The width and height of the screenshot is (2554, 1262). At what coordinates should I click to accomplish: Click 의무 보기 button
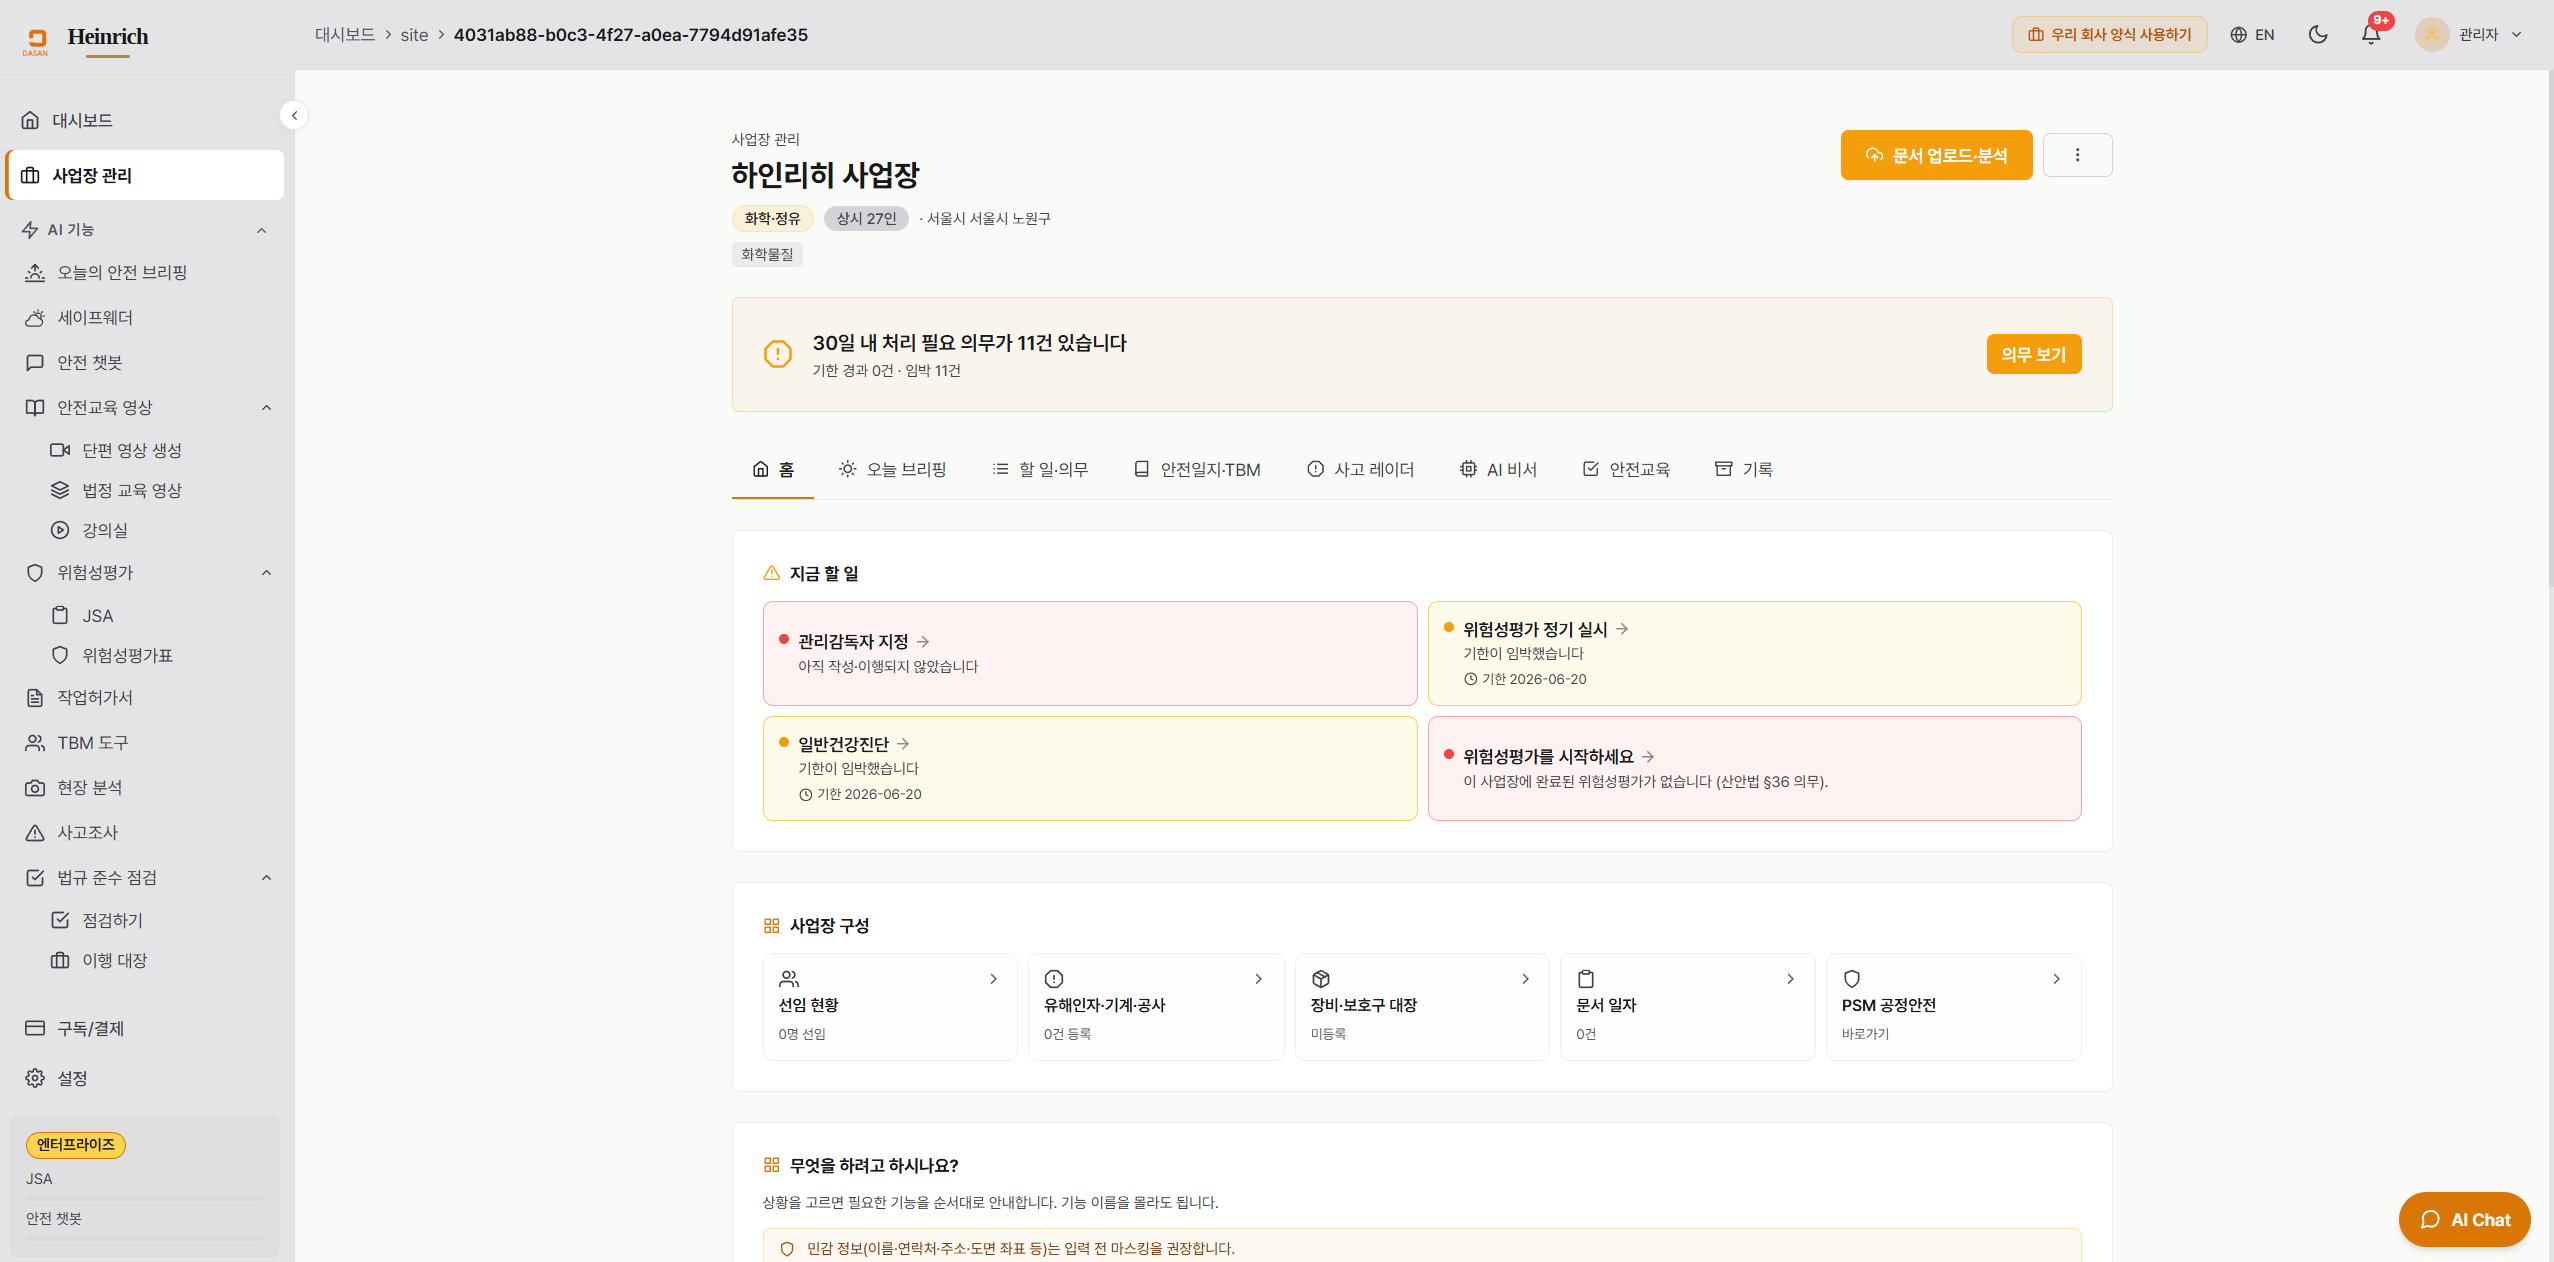point(2033,354)
